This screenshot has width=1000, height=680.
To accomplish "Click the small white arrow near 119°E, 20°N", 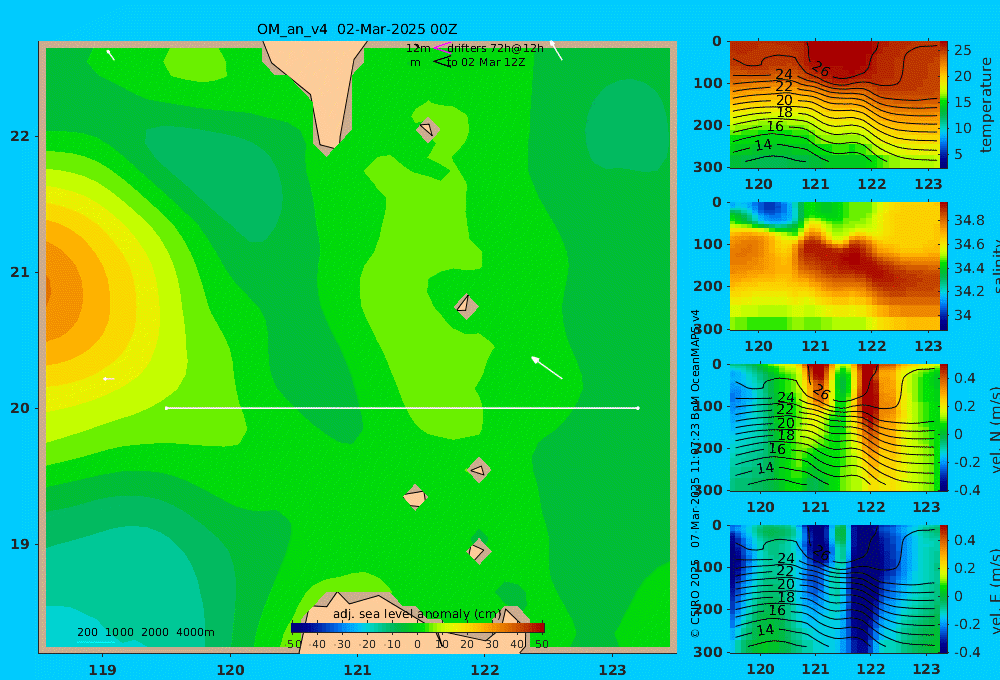I will tap(108, 379).
